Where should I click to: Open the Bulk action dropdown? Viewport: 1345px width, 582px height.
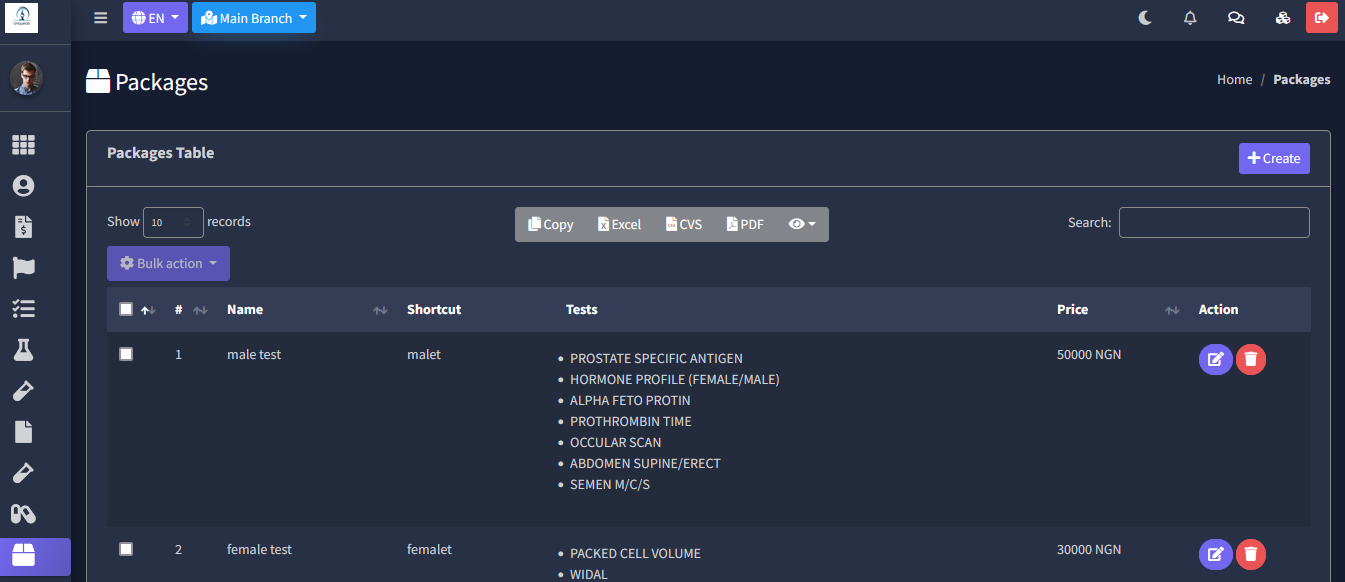point(168,264)
